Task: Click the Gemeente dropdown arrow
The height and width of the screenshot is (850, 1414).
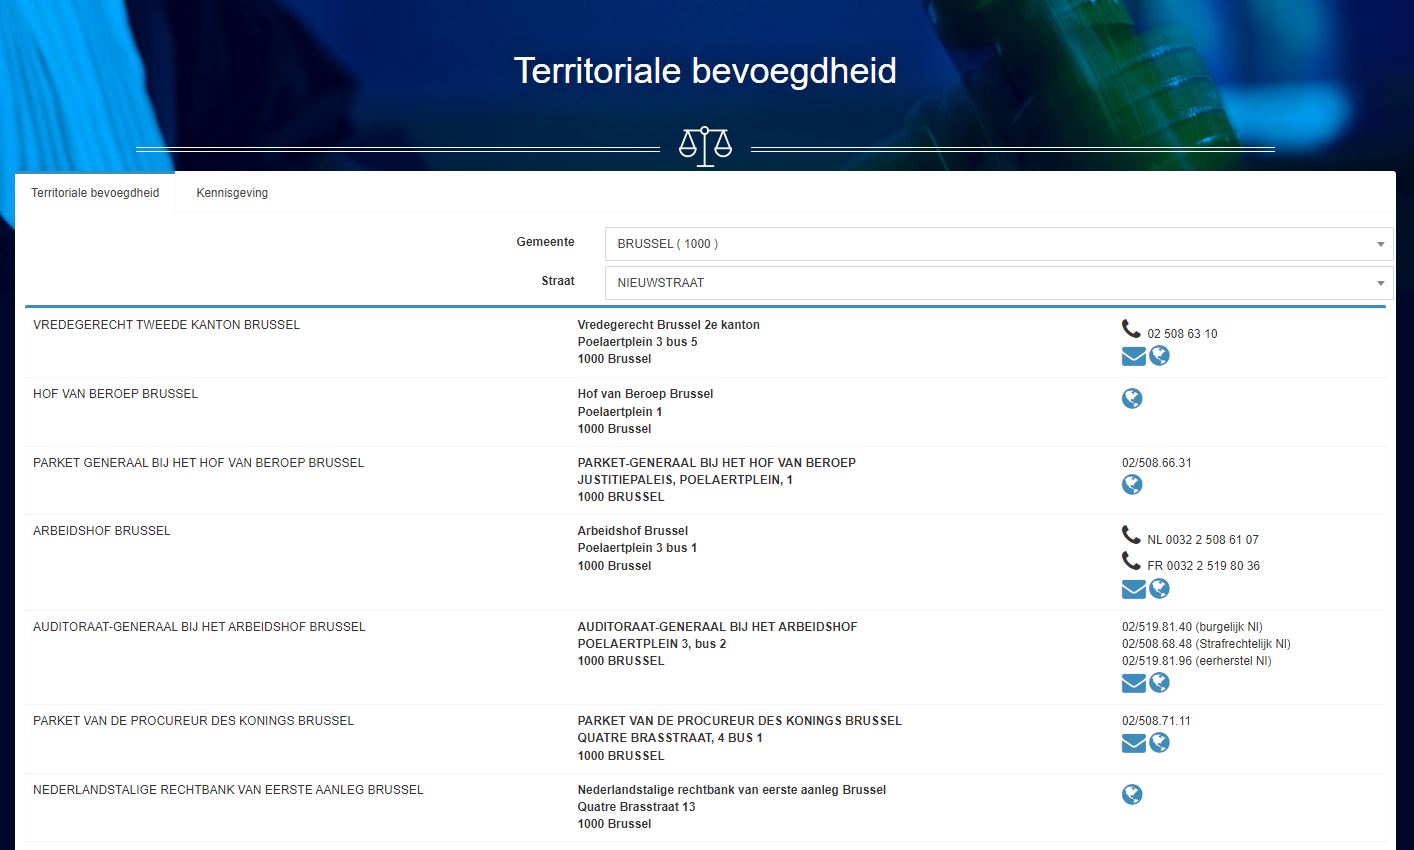Action: click(x=1380, y=244)
